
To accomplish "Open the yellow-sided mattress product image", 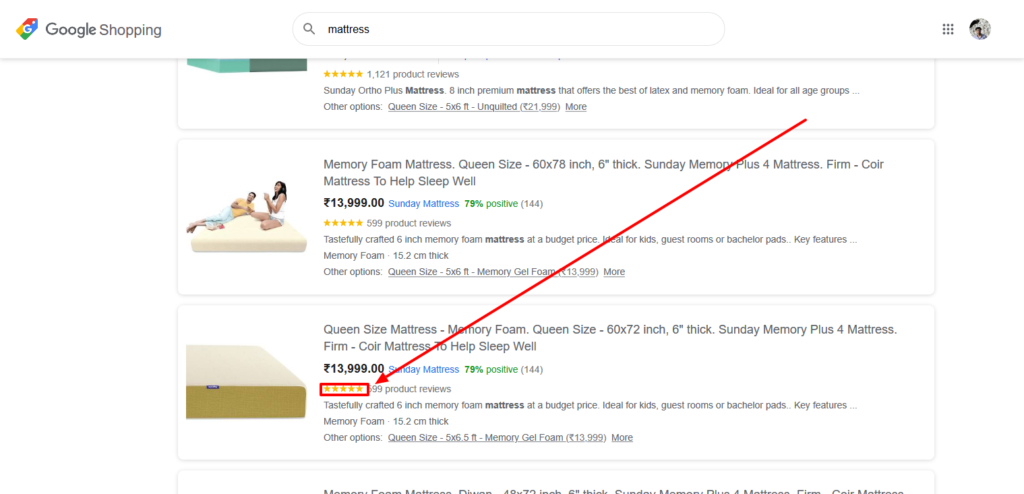I will (x=246, y=382).
